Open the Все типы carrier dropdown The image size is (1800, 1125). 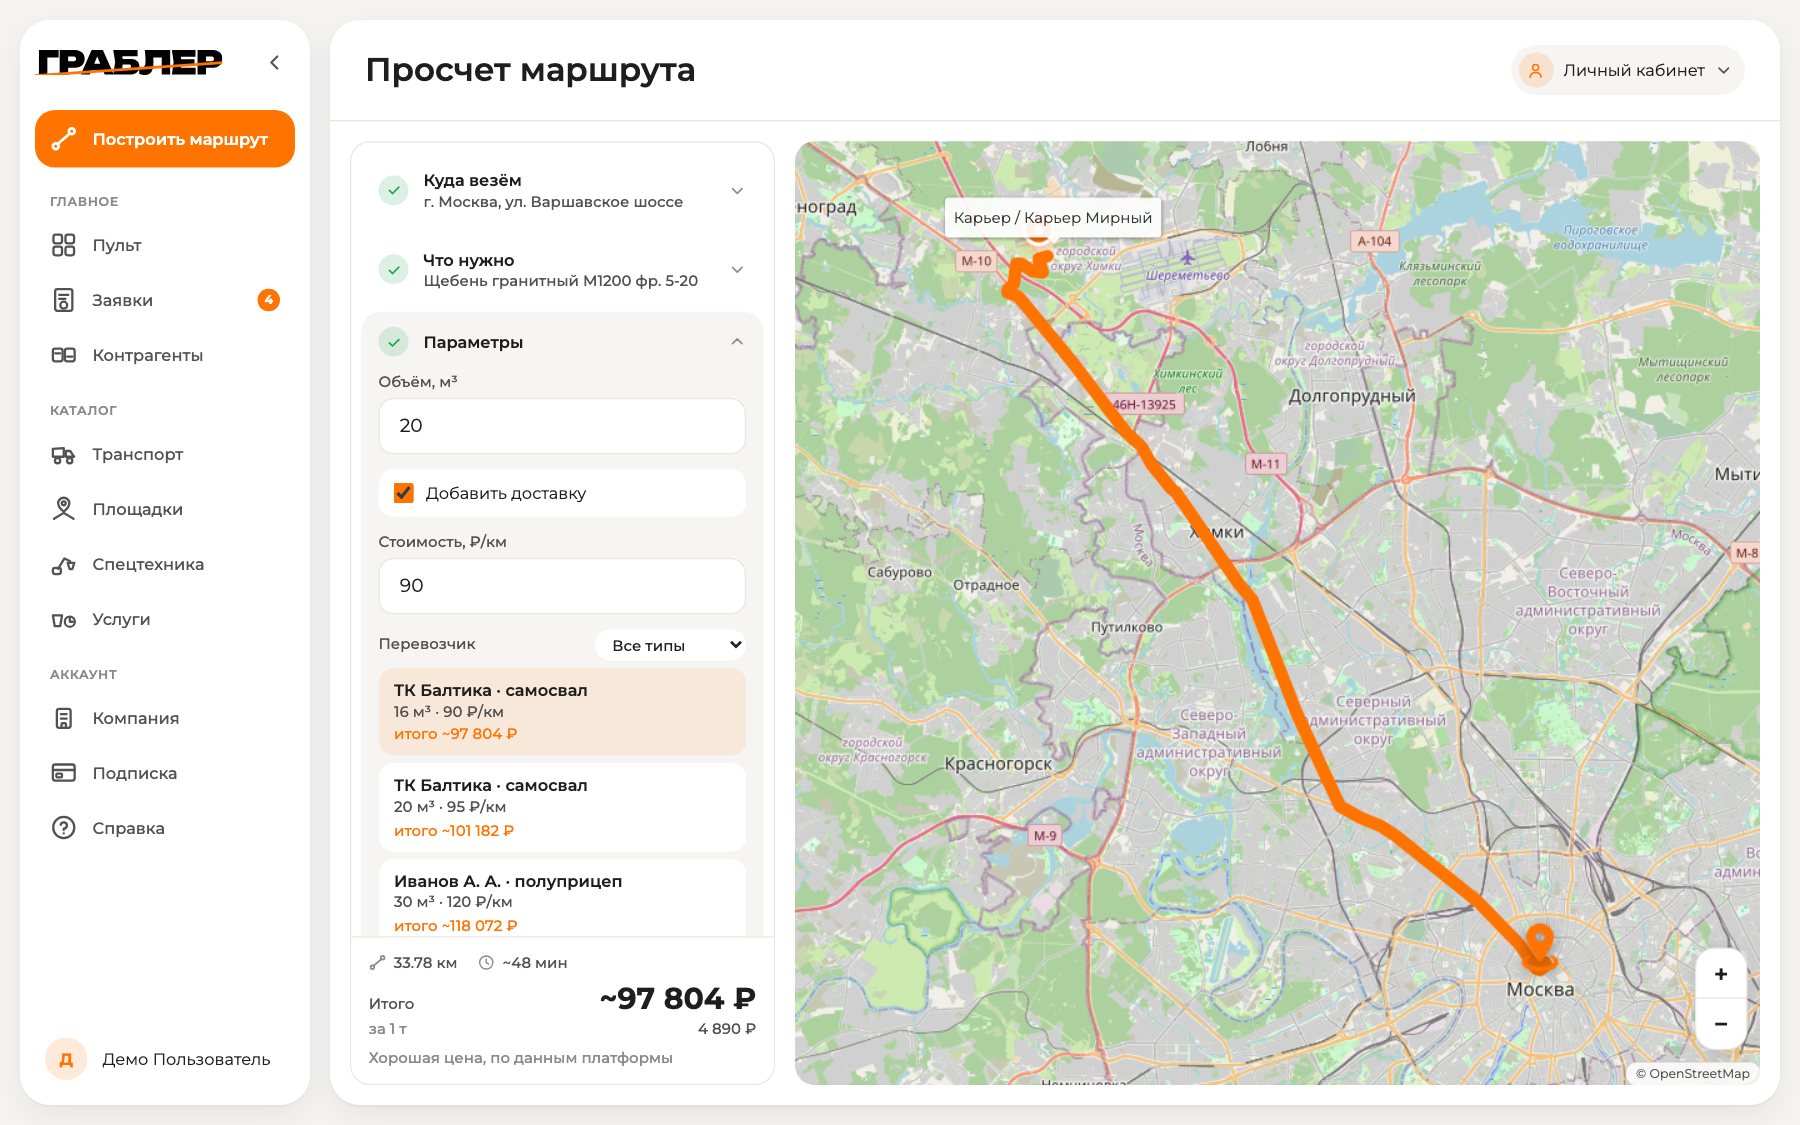(670, 645)
